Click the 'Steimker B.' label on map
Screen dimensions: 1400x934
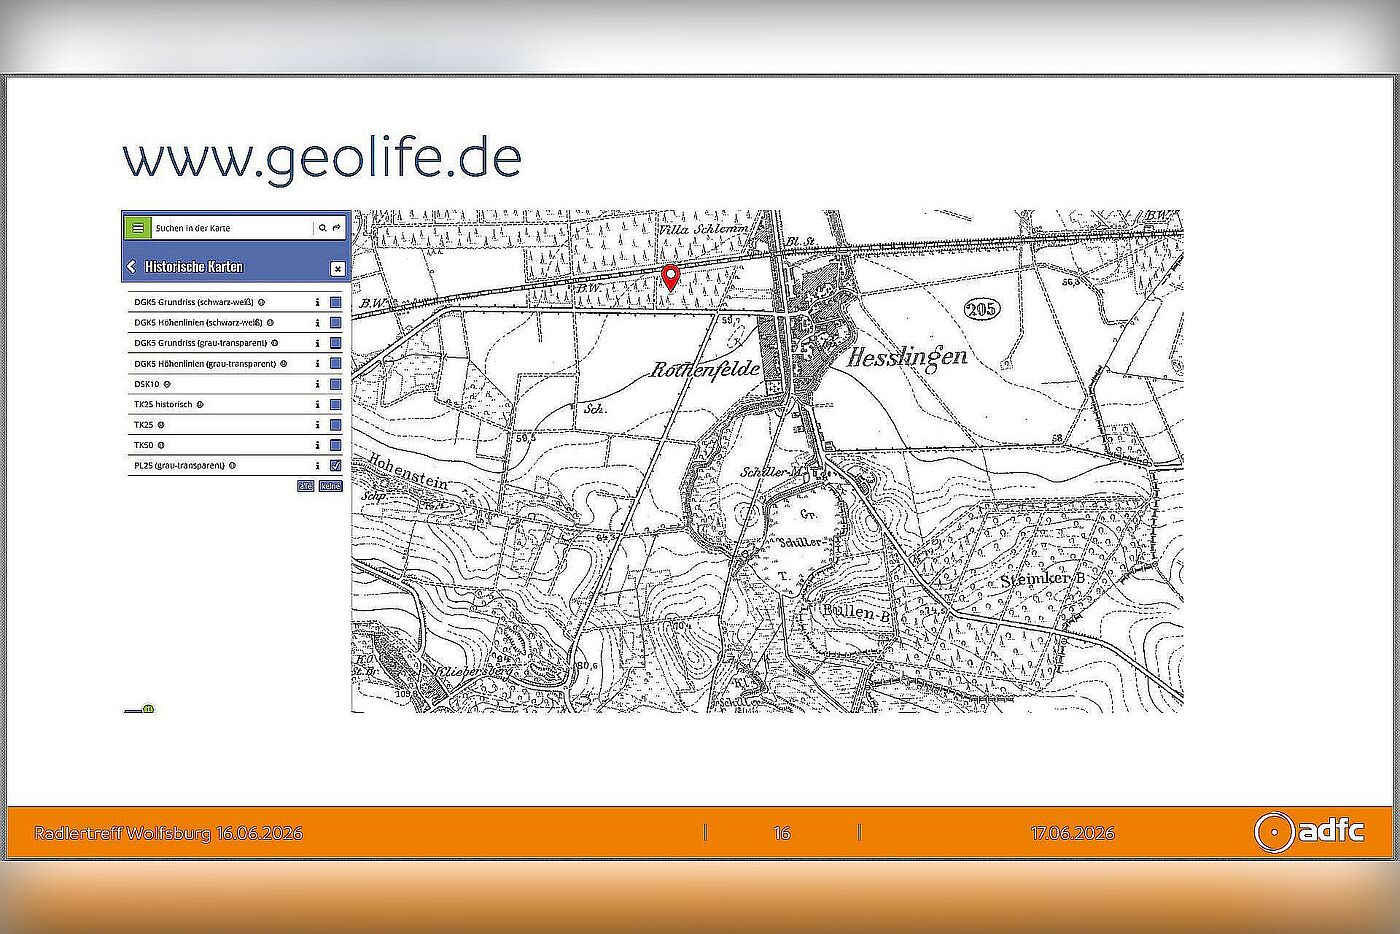1043,579
